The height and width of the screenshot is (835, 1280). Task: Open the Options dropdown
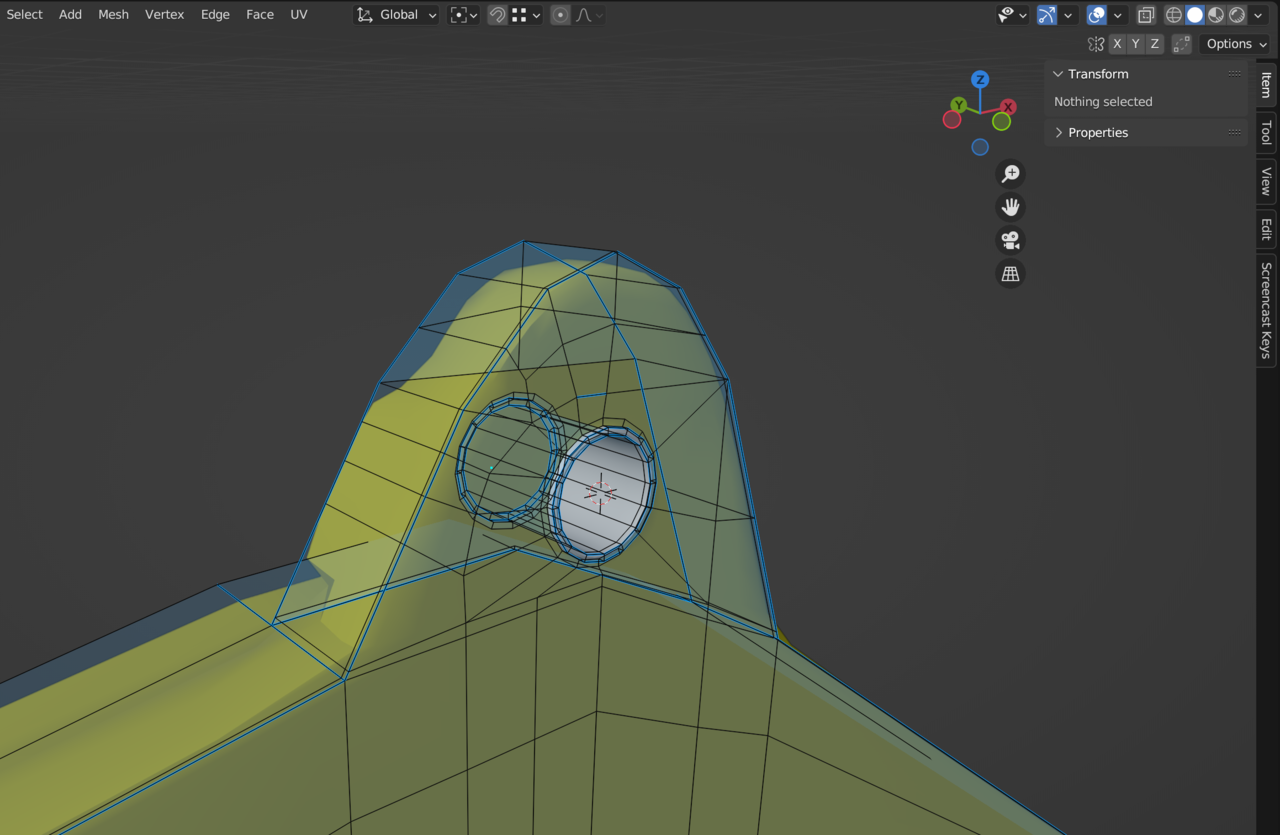1236,44
